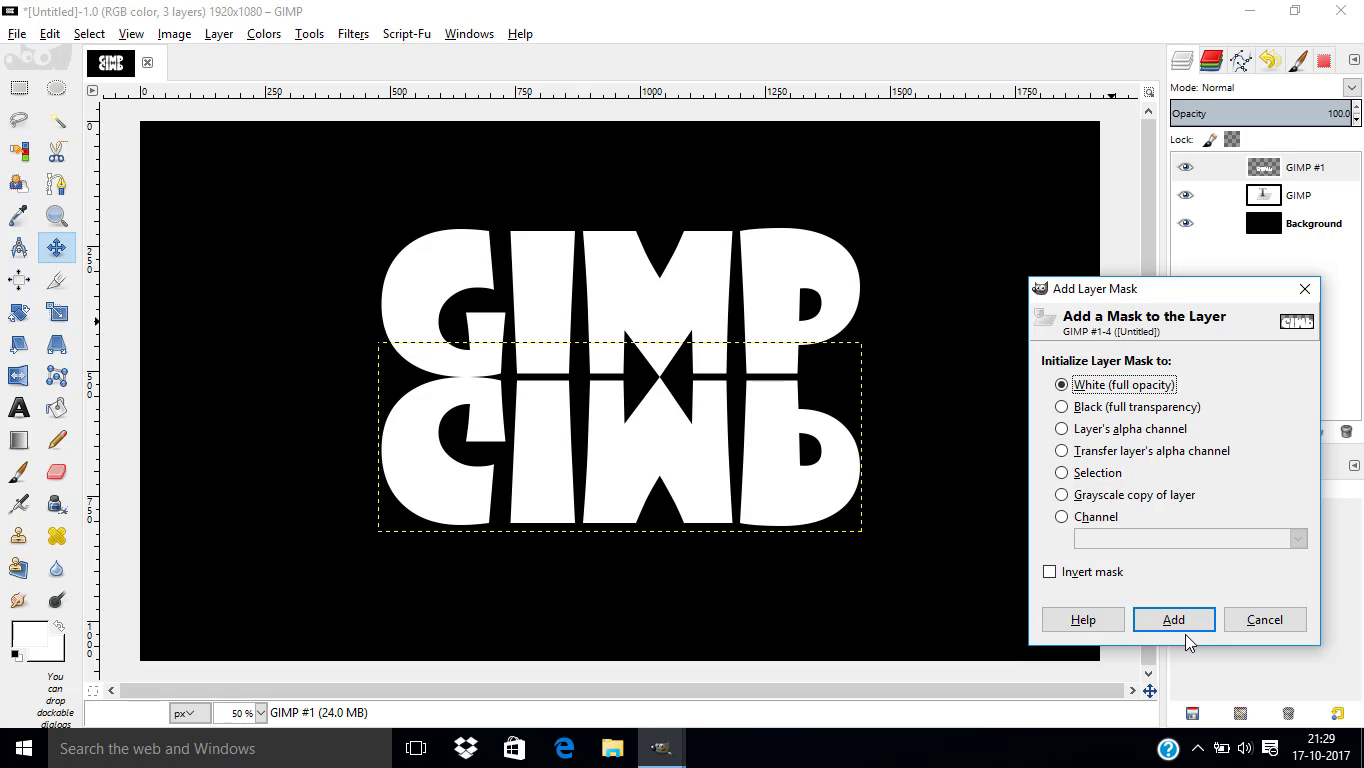Hide the GIMP #1 layer
1364x768 pixels.
click(1185, 167)
